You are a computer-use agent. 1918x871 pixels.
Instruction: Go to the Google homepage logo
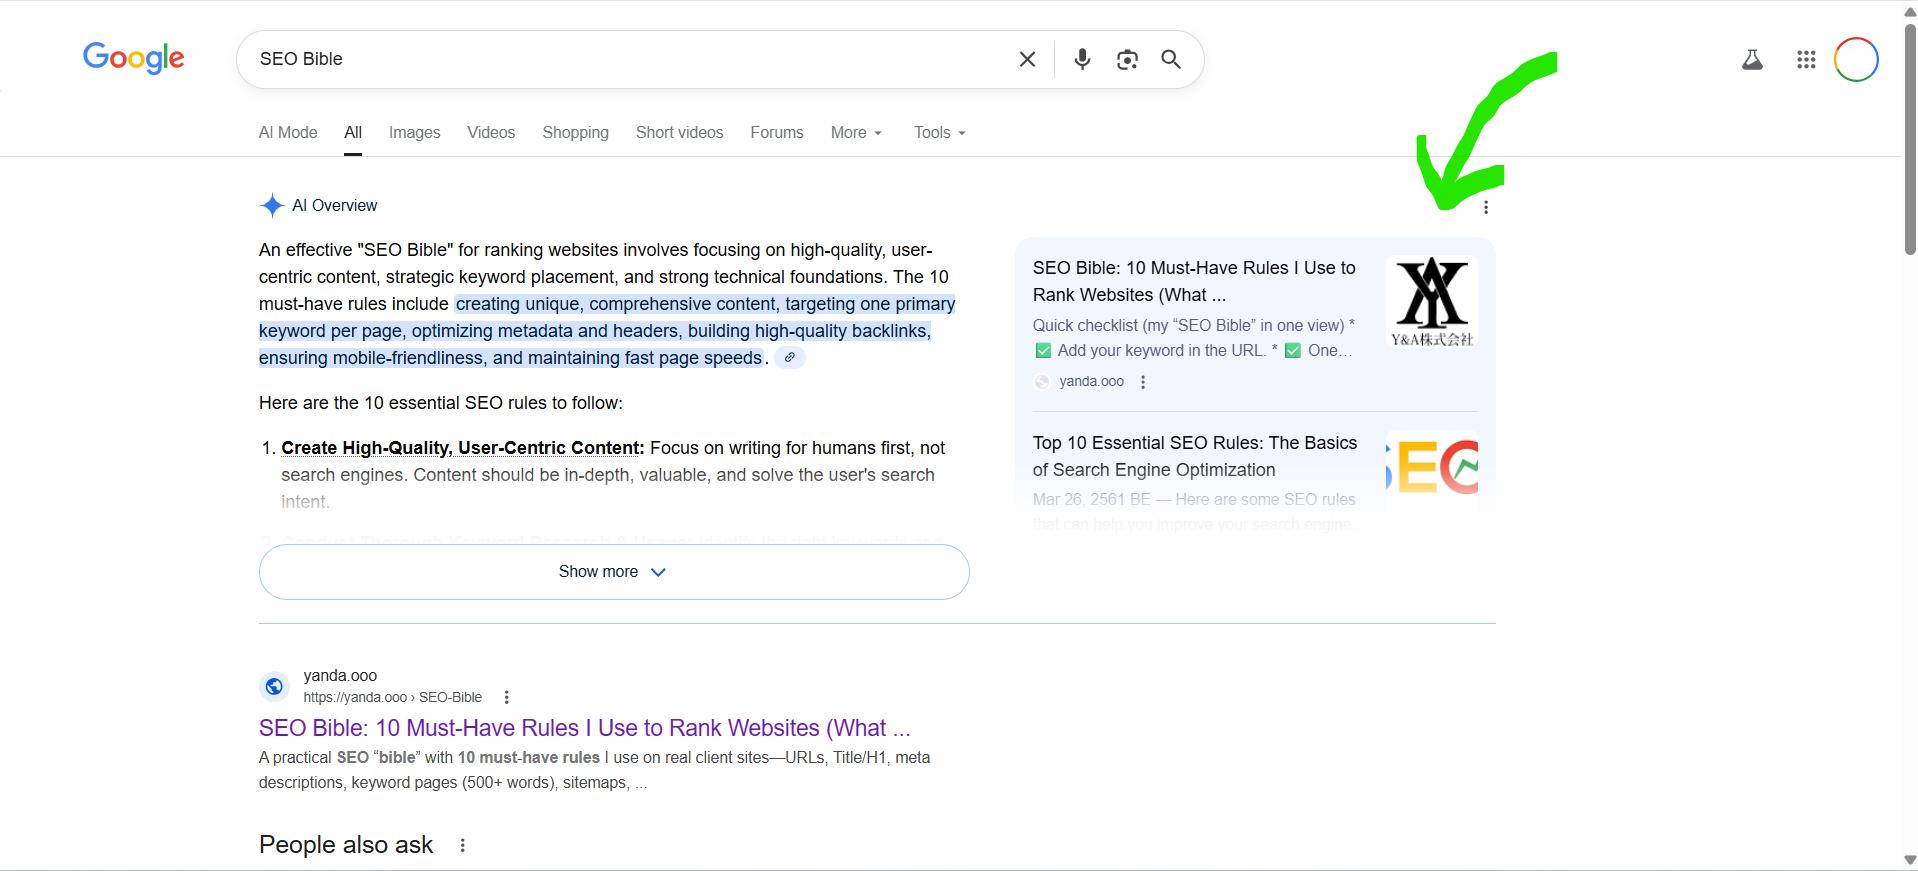134,58
